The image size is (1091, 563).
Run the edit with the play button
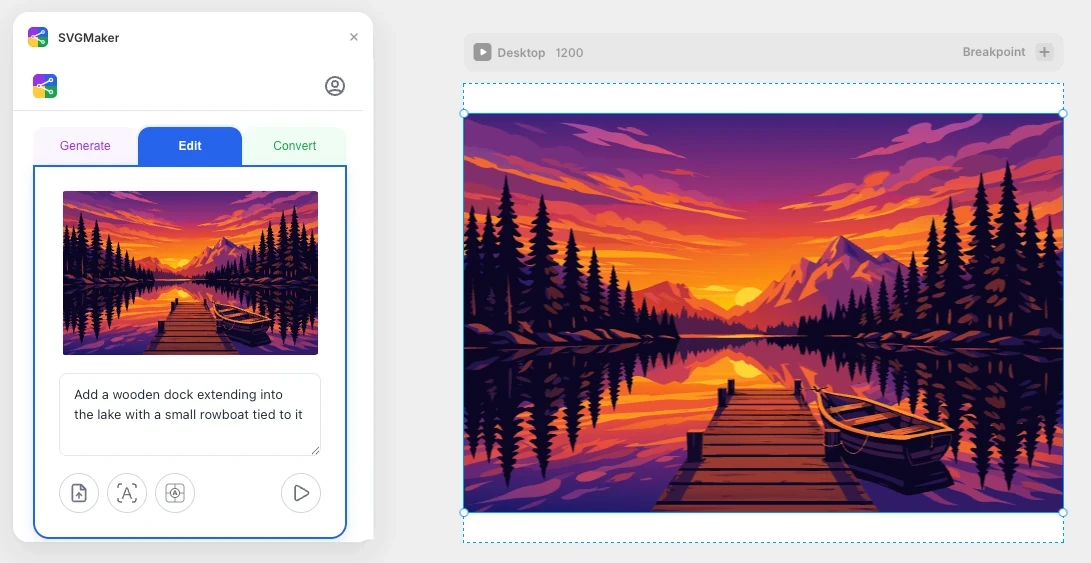(x=301, y=493)
